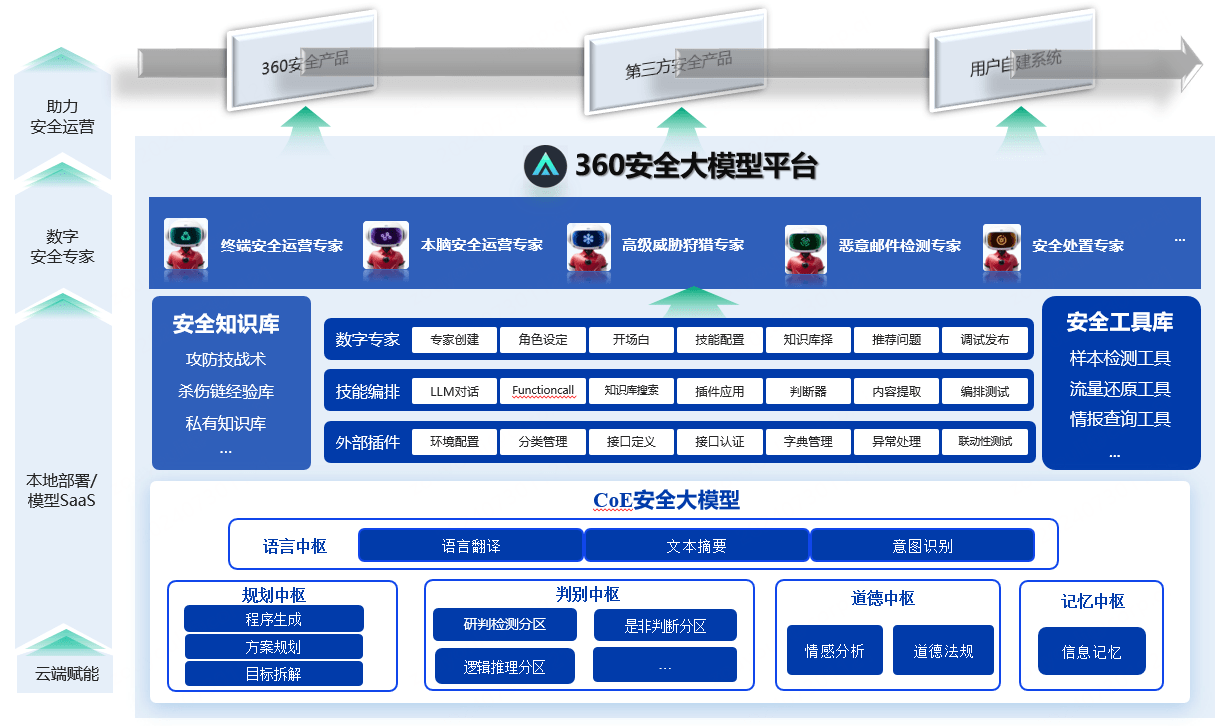This screenshot has width=1225, height=726.
Task: Select the 分类管理 box
Action: [543, 441]
